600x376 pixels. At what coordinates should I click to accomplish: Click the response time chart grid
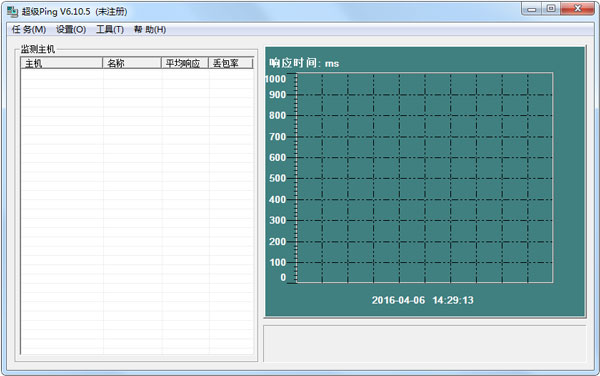pyautogui.click(x=425, y=178)
